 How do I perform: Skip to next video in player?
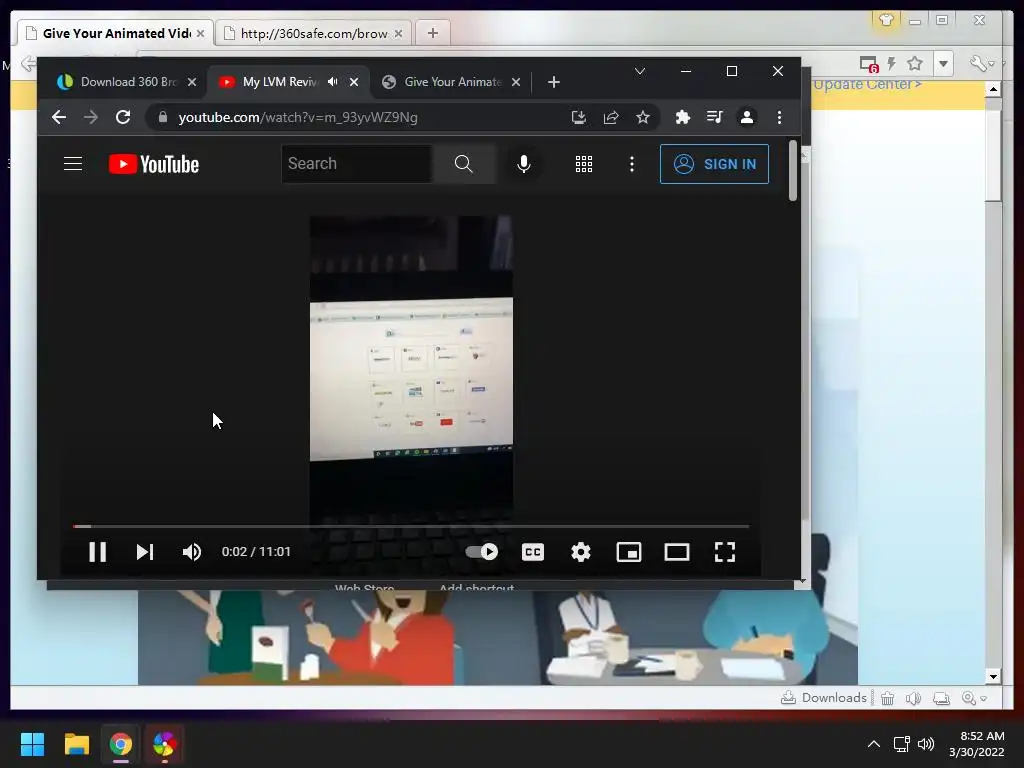[x=144, y=552]
